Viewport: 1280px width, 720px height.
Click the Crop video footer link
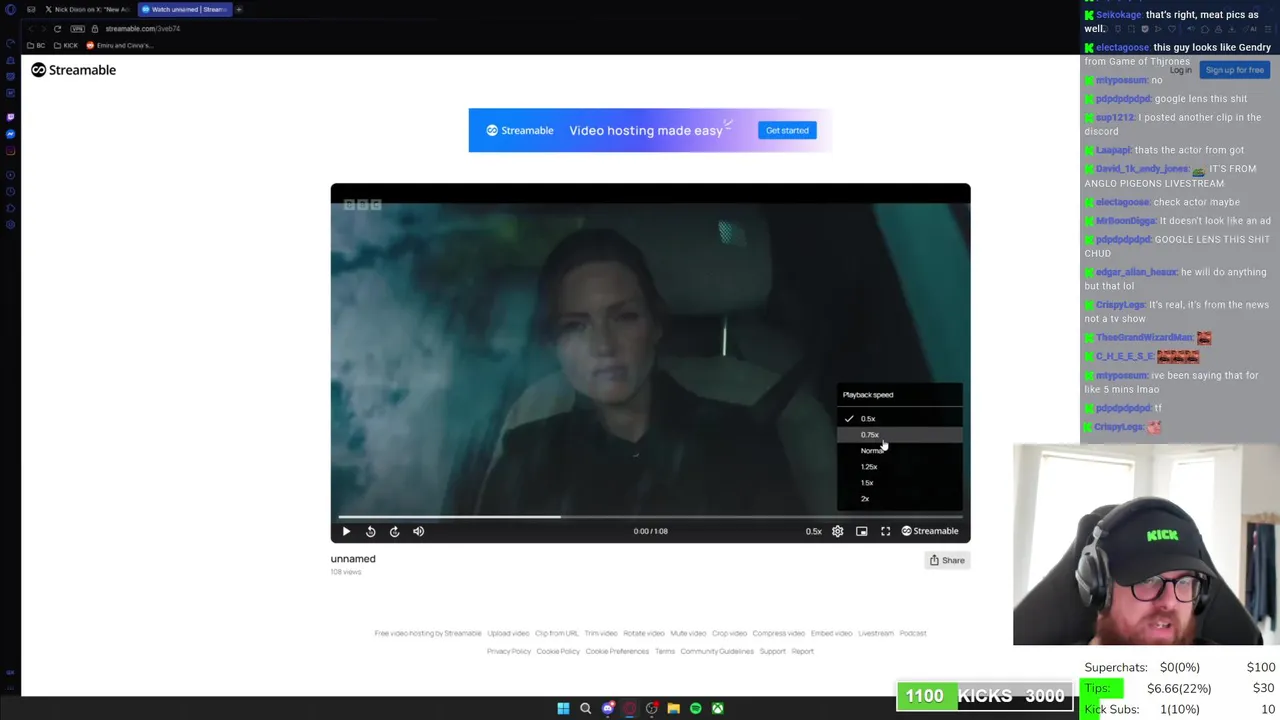[x=729, y=633]
